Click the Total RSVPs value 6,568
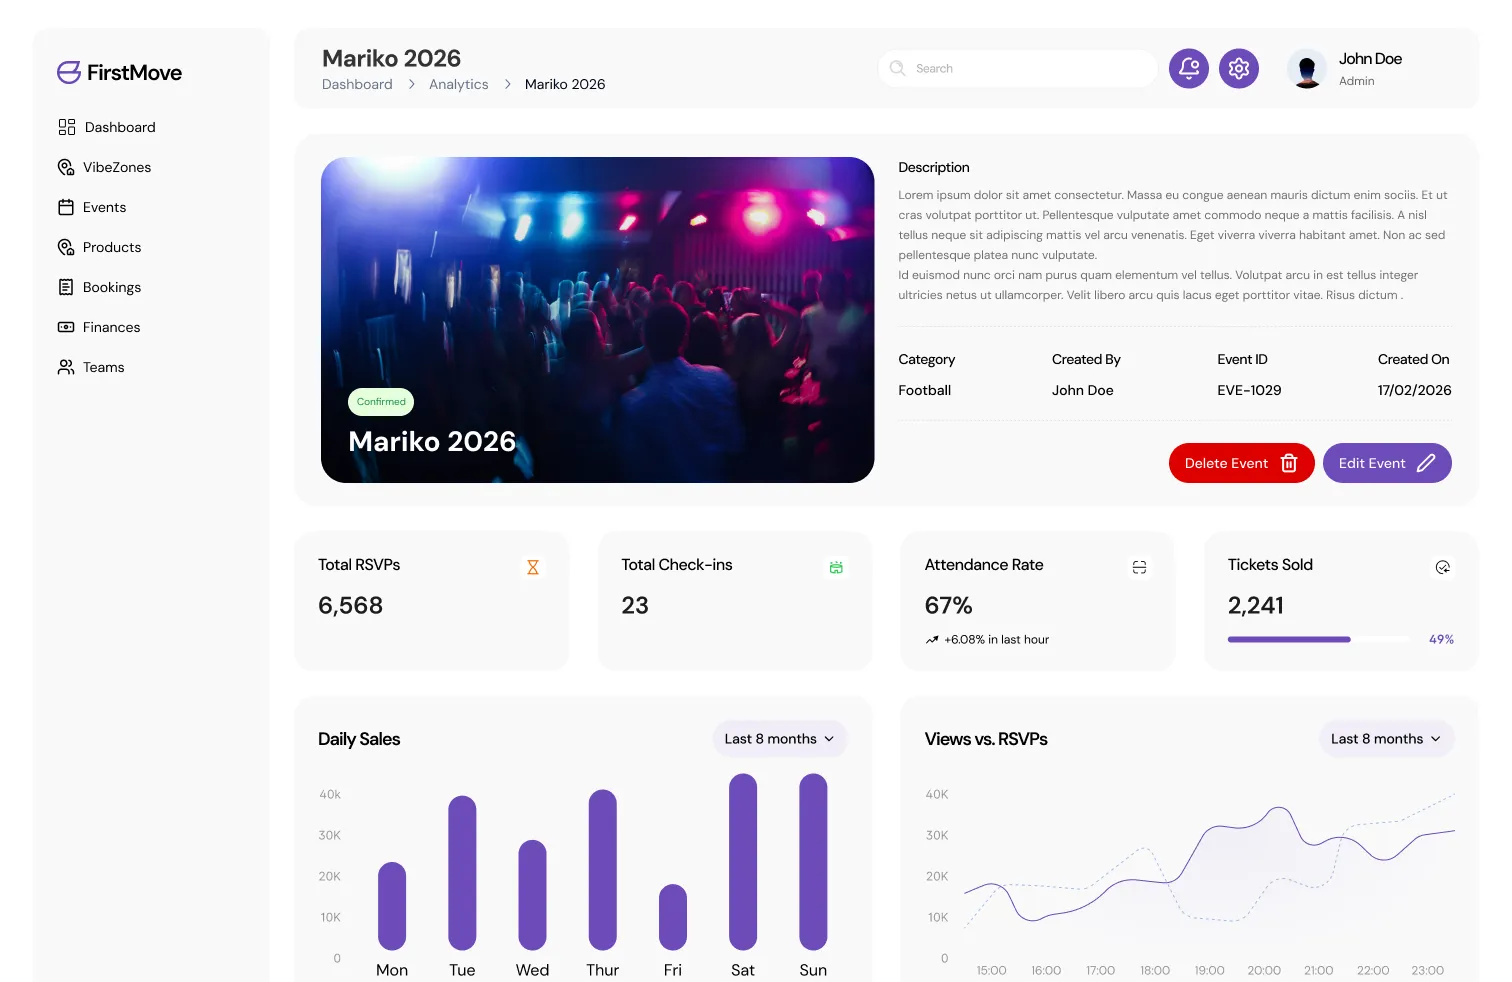1512x982 pixels. click(x=350, y=605)
